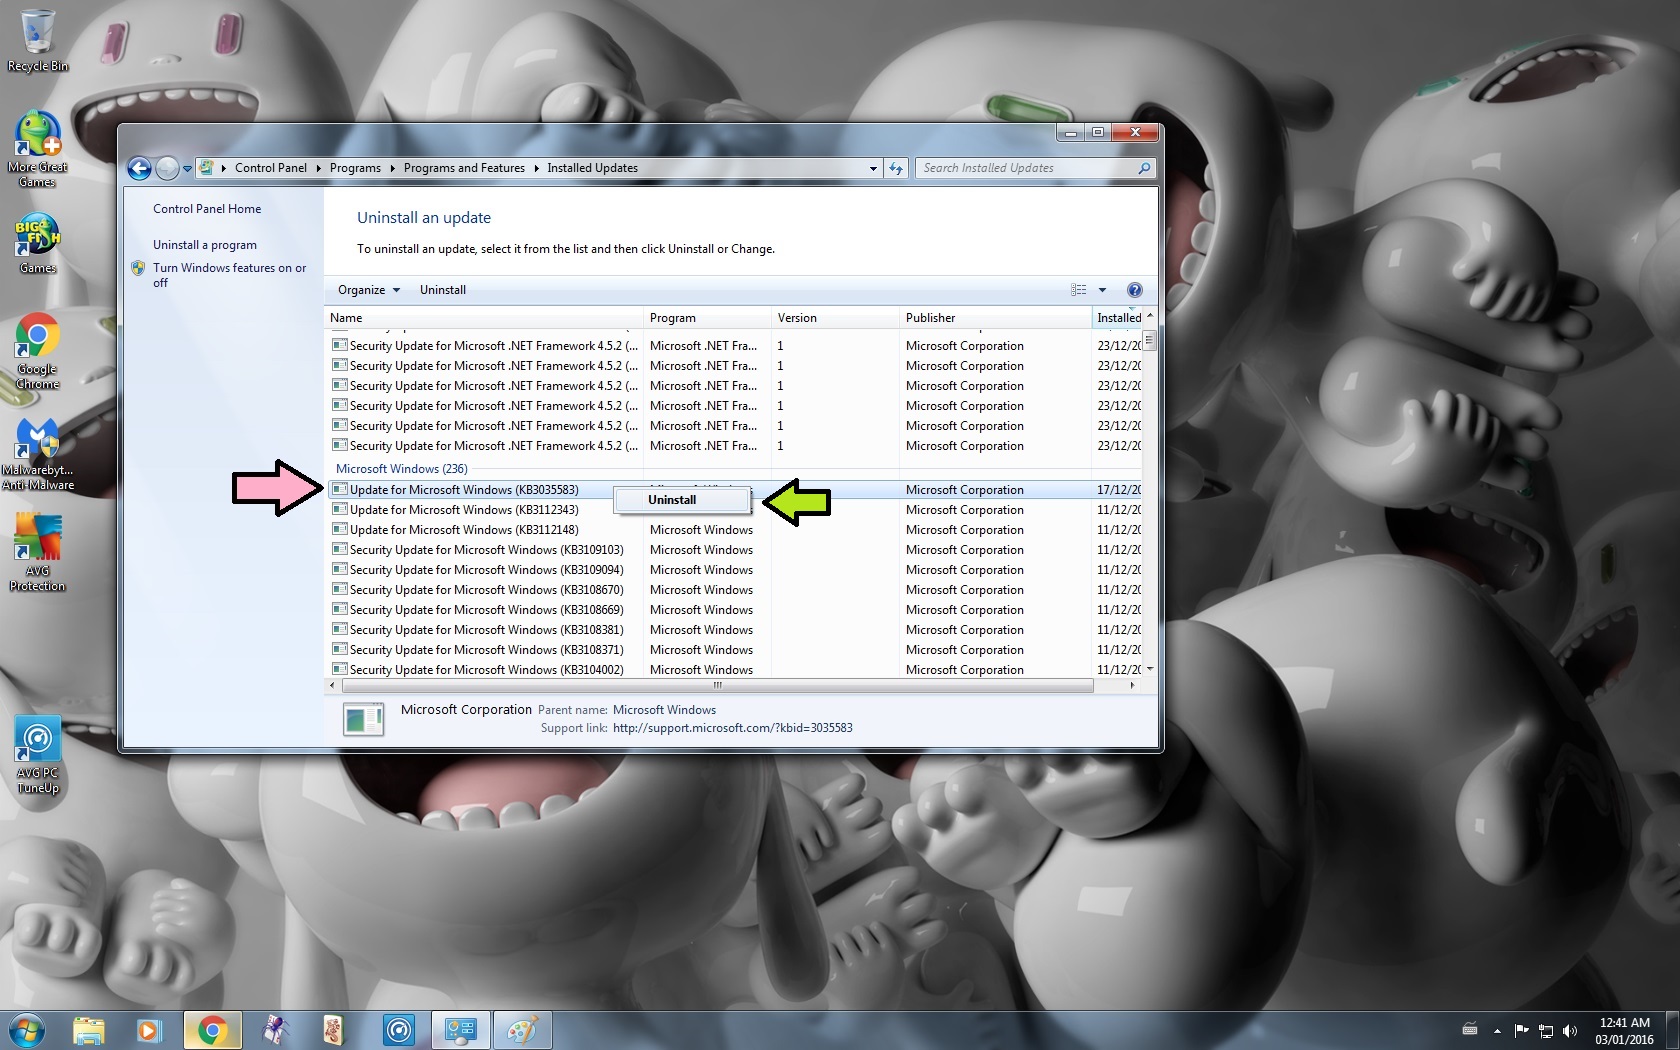Select Security Update (KB3109094) row

pos(735,570)
